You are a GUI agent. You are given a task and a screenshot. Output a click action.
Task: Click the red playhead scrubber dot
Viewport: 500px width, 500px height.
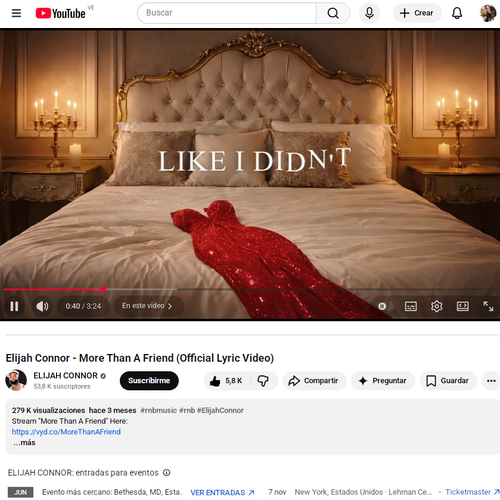(103, 289)
